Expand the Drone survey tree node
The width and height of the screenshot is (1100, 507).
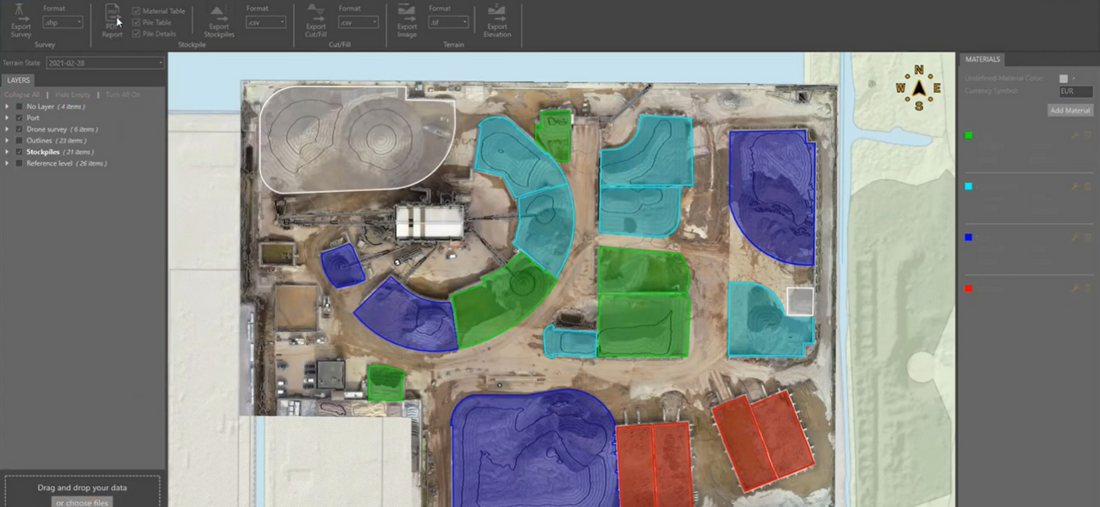[x=7, y=129]
